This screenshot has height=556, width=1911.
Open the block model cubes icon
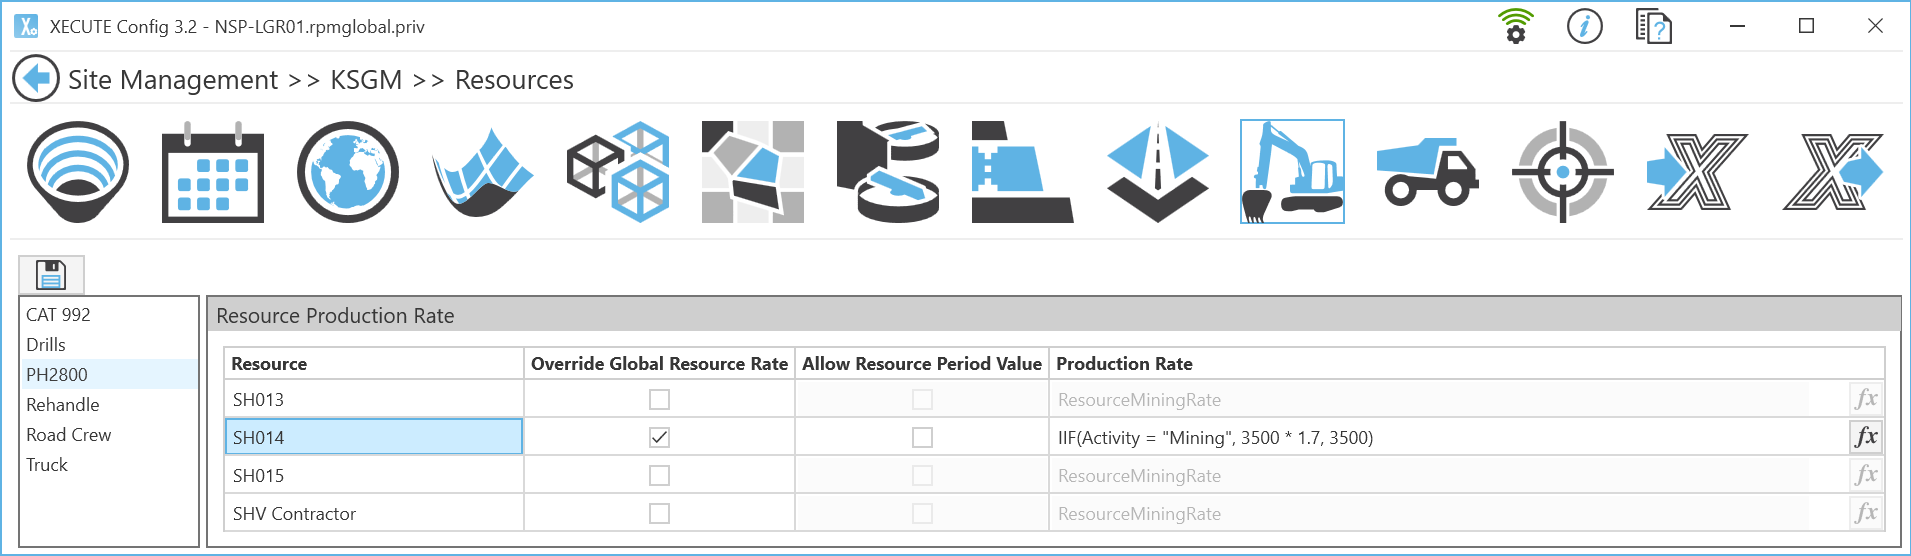click(x=618, y=172)
